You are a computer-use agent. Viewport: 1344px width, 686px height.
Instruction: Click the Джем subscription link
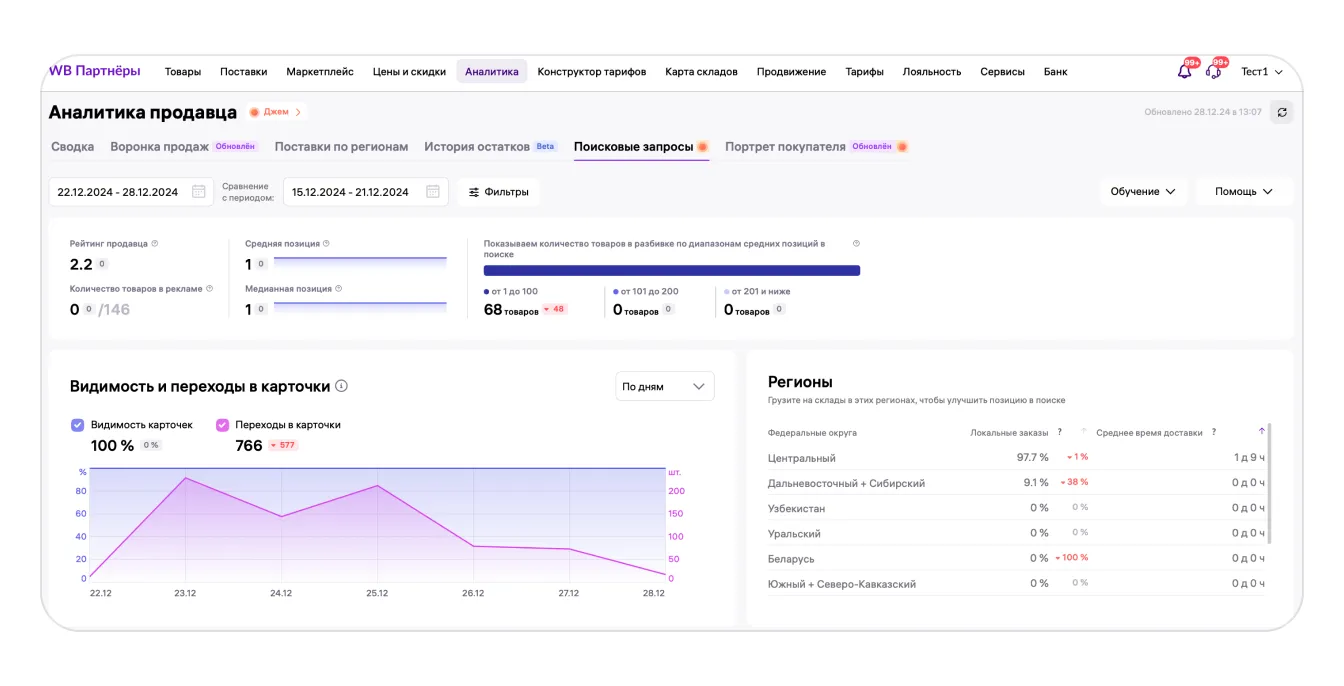275,112
